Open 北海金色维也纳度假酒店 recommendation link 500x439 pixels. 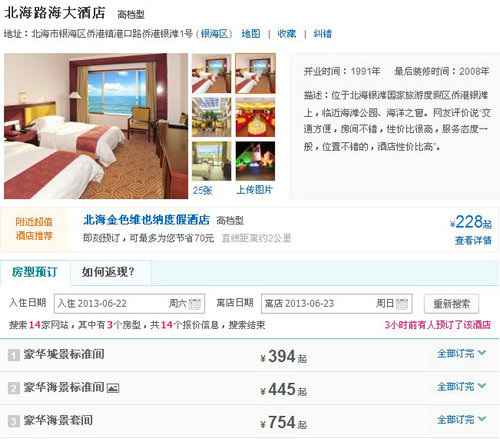[146, 220]
